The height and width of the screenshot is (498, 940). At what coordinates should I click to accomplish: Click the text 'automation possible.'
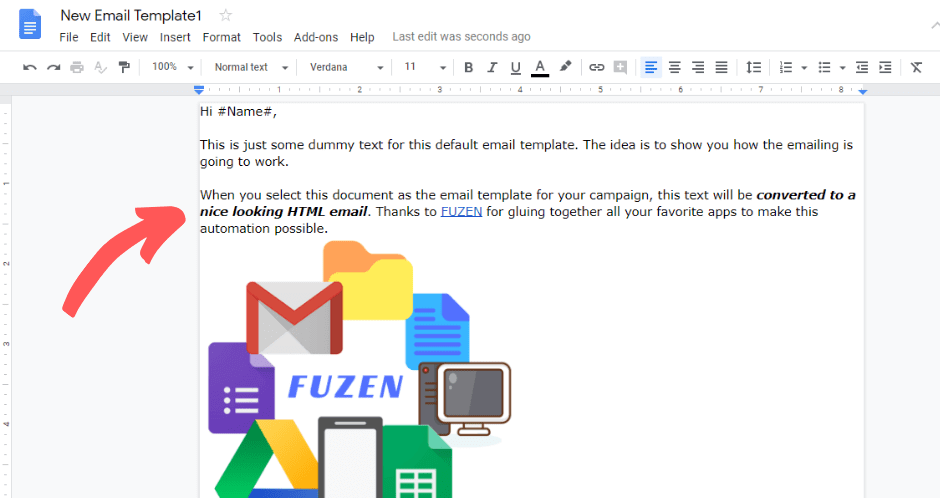(264, 228)
